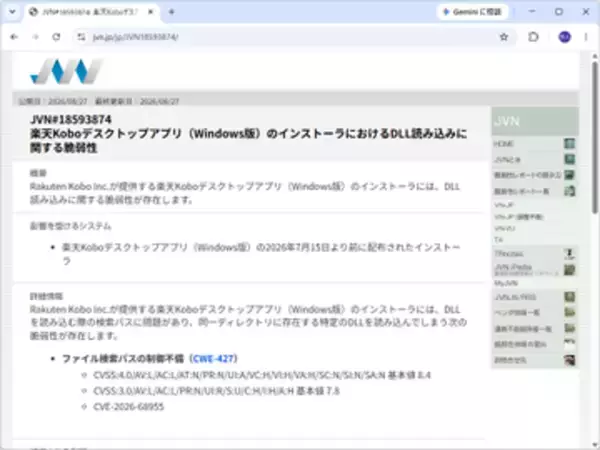Click the page vertical scrollbar thumb

click(595, 138)
